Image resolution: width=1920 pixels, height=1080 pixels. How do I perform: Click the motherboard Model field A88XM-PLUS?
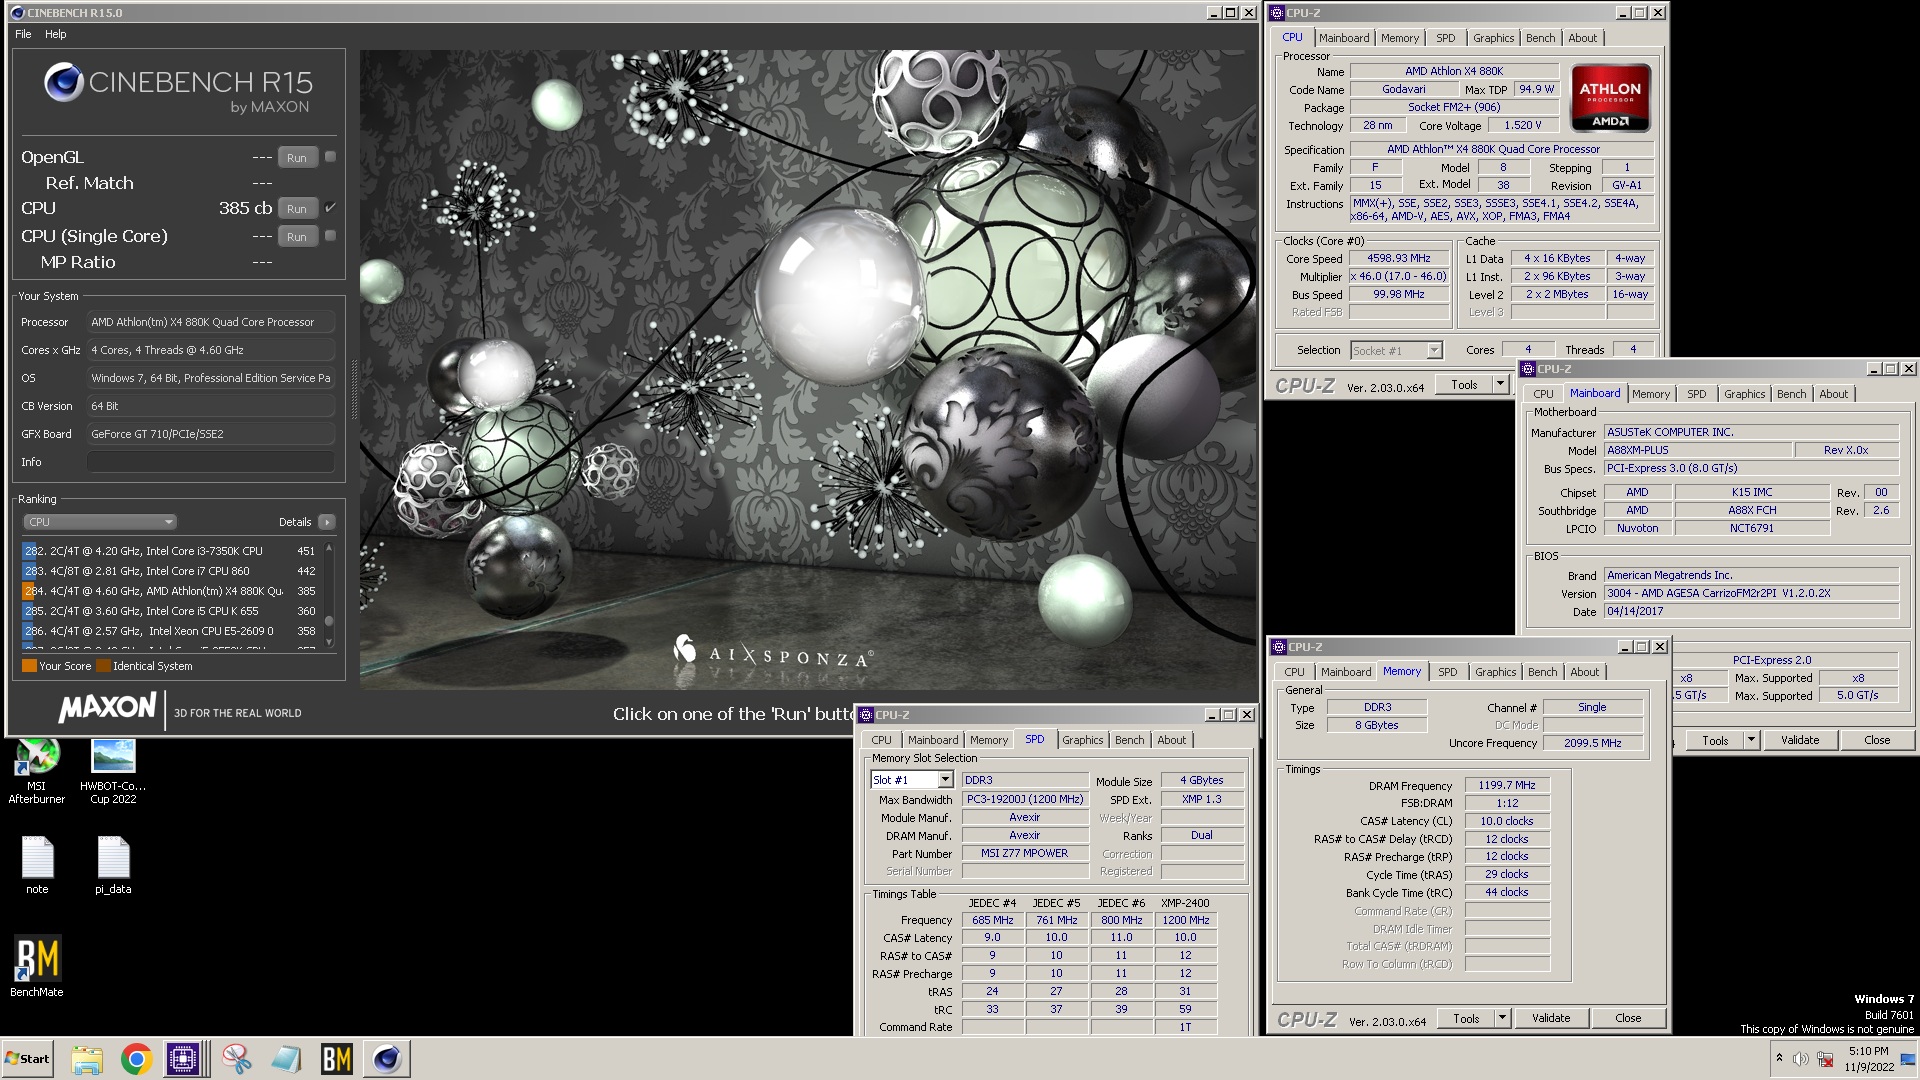(1698, 450)
